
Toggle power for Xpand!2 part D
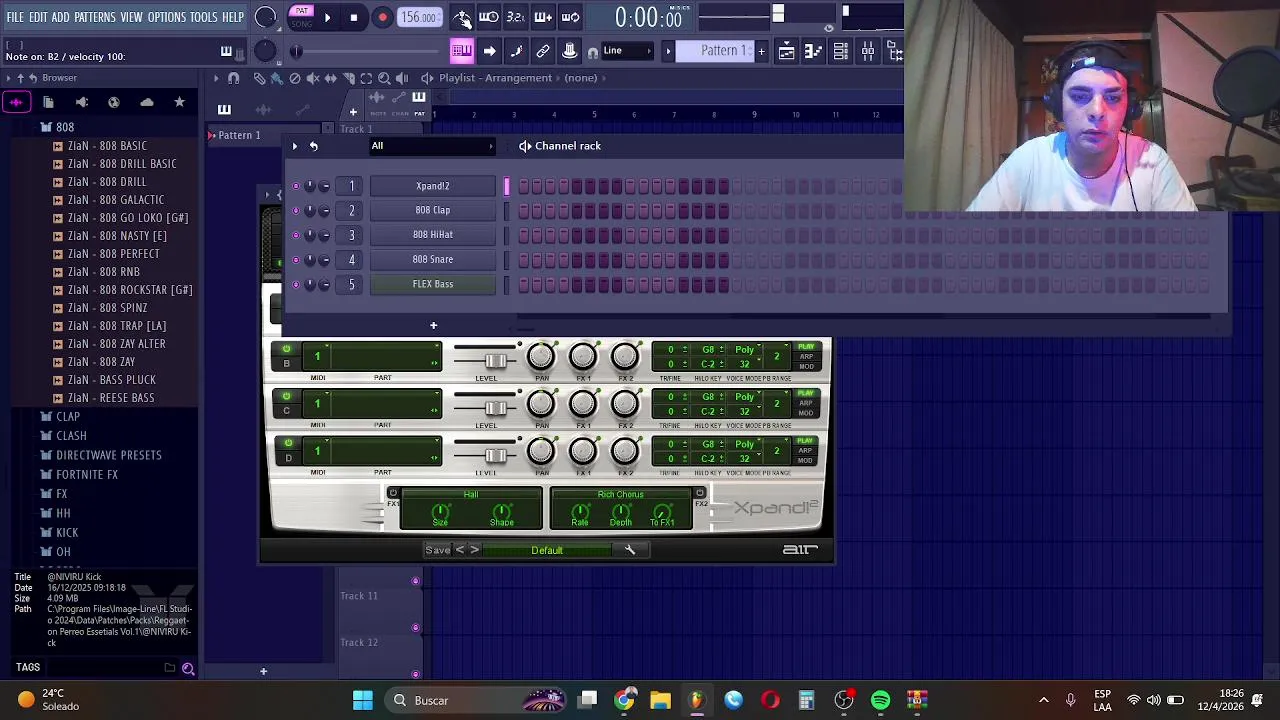288,443
